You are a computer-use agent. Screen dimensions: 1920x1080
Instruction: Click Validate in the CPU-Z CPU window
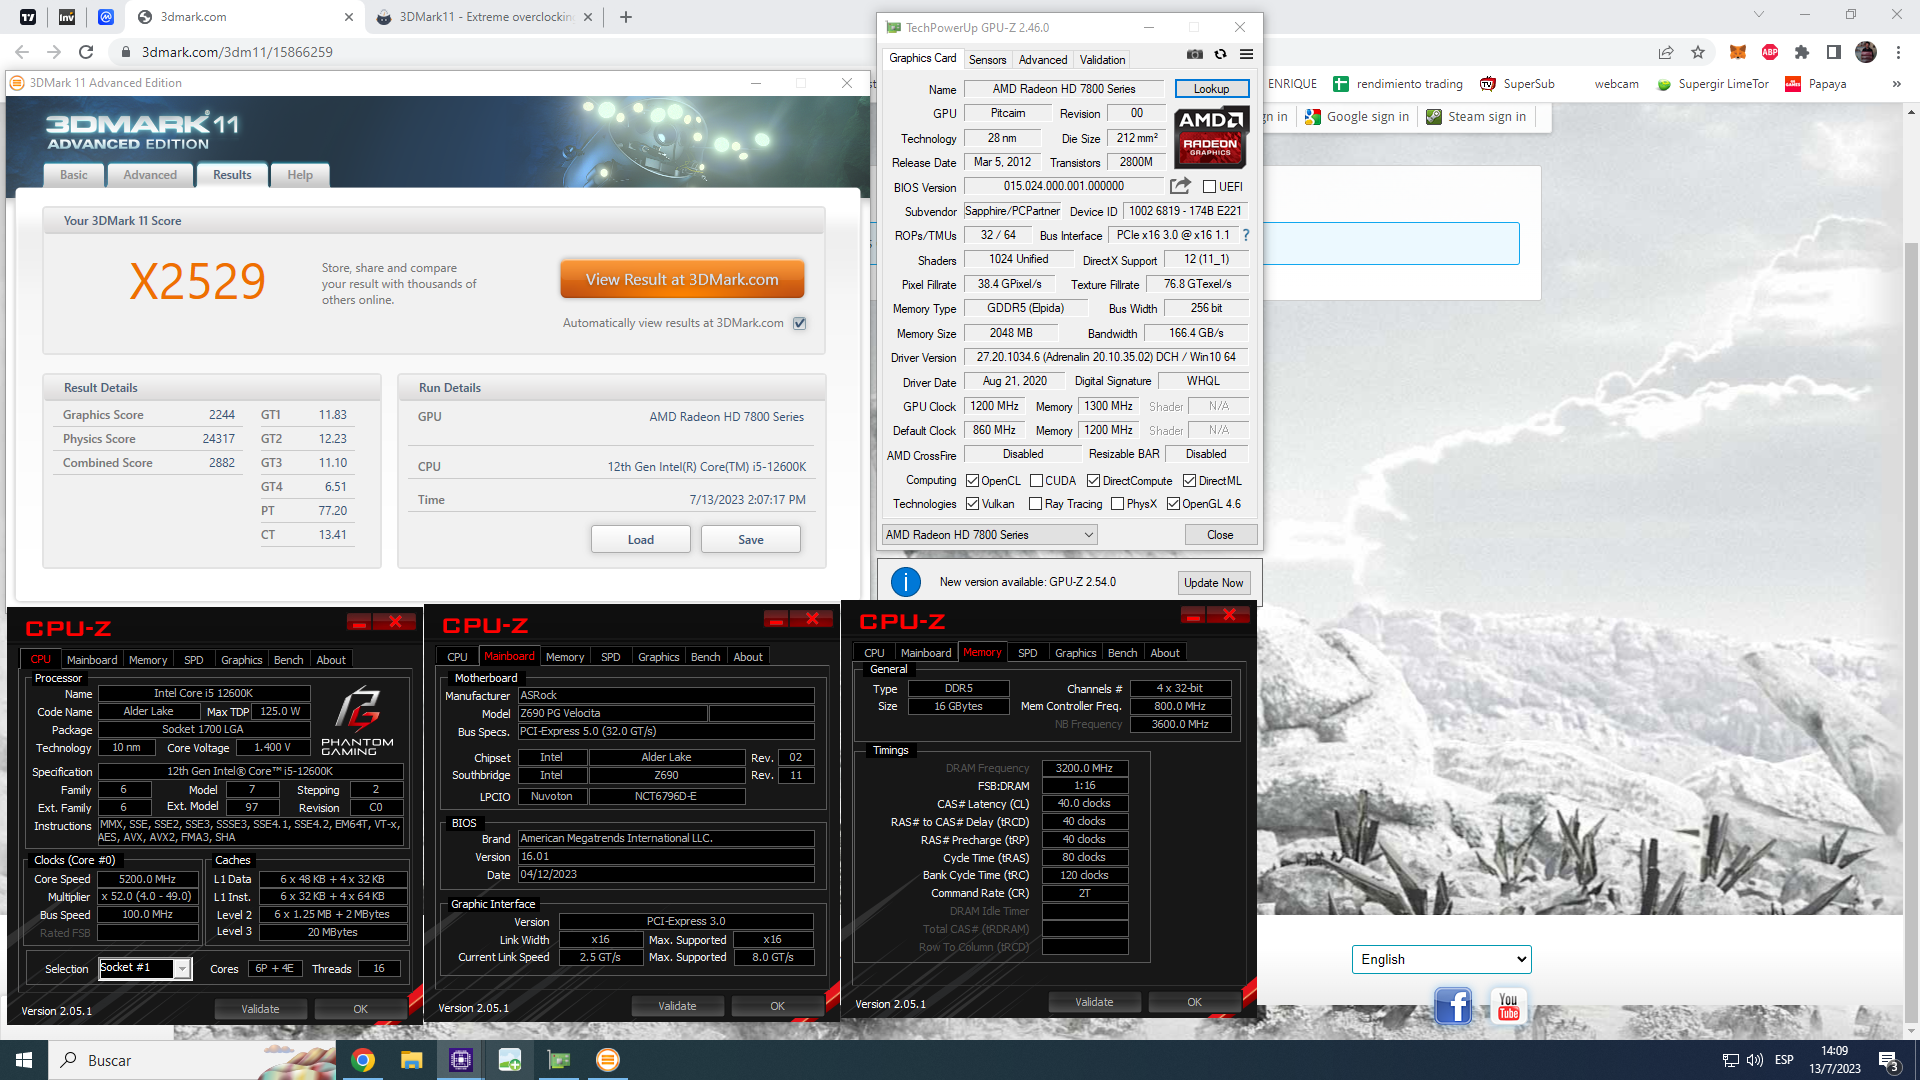(260, 1009)
